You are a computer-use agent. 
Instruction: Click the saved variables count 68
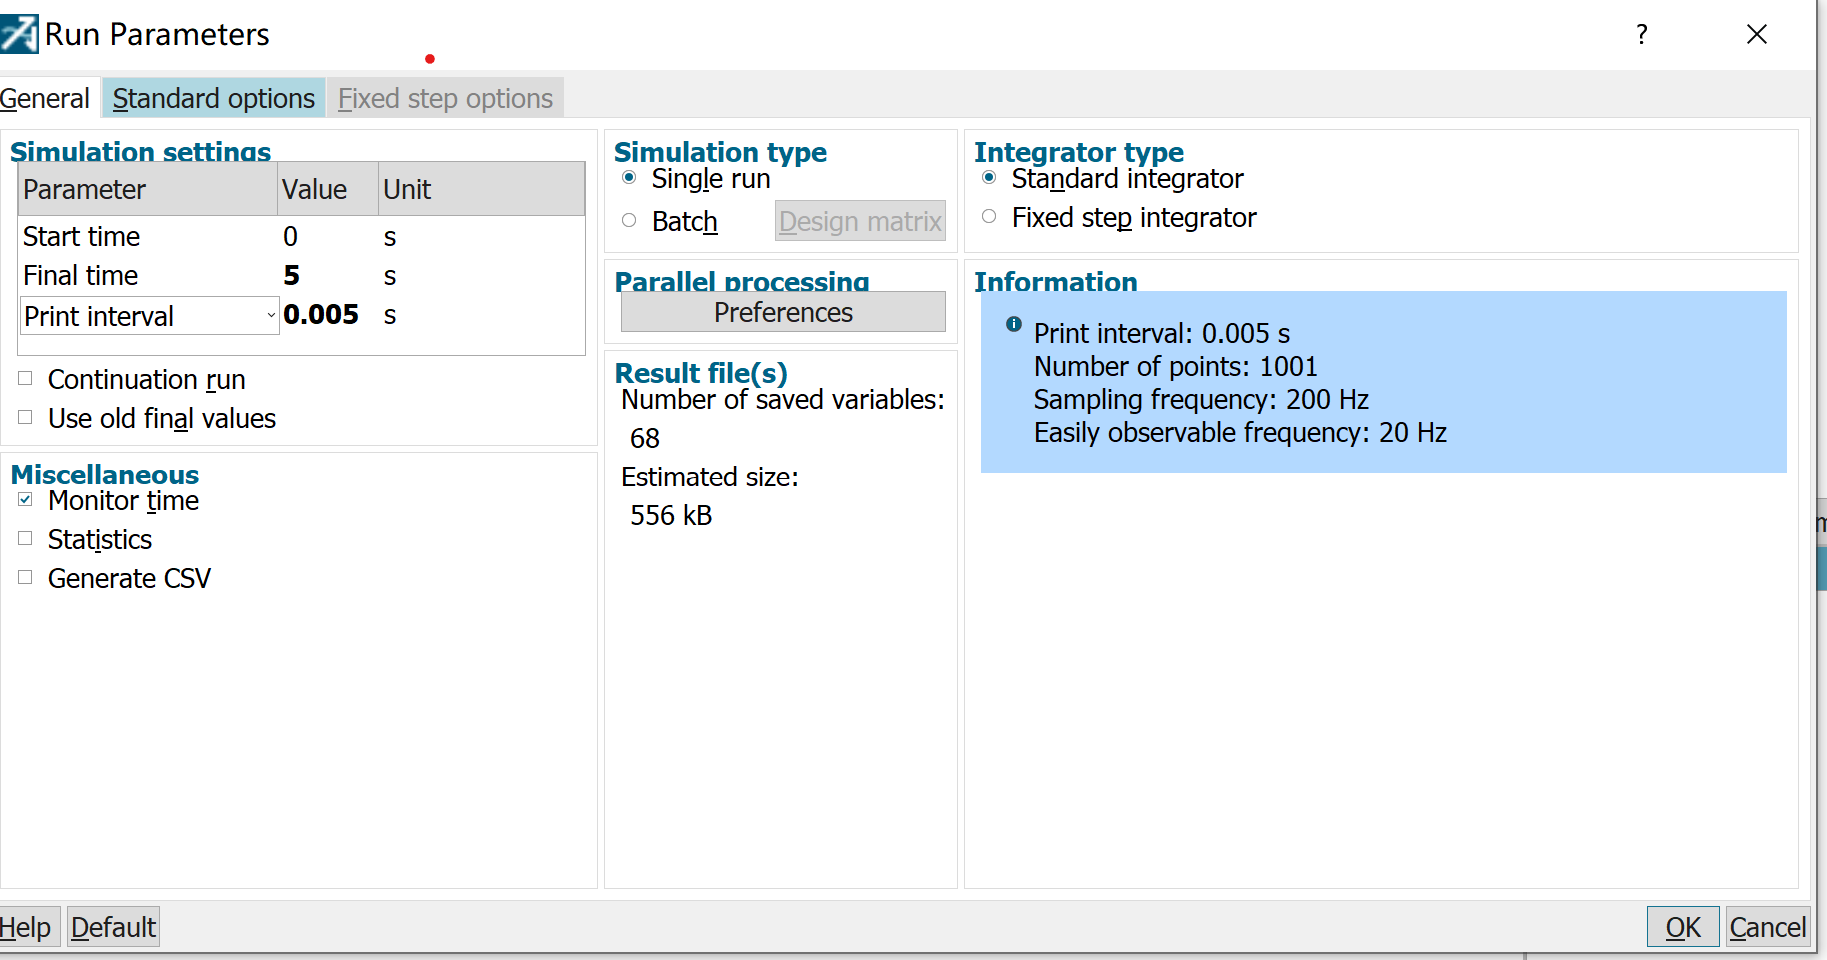pyautogui.click(x=645, y=438)
